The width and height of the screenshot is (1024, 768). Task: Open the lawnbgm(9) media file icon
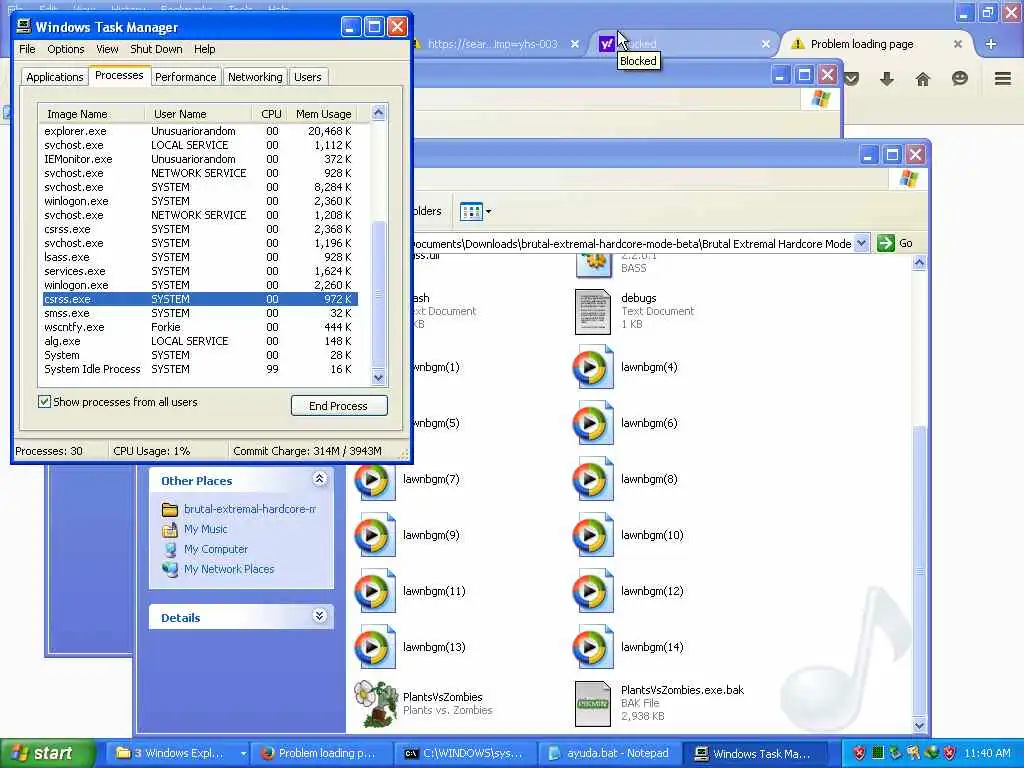click(374, 536)
